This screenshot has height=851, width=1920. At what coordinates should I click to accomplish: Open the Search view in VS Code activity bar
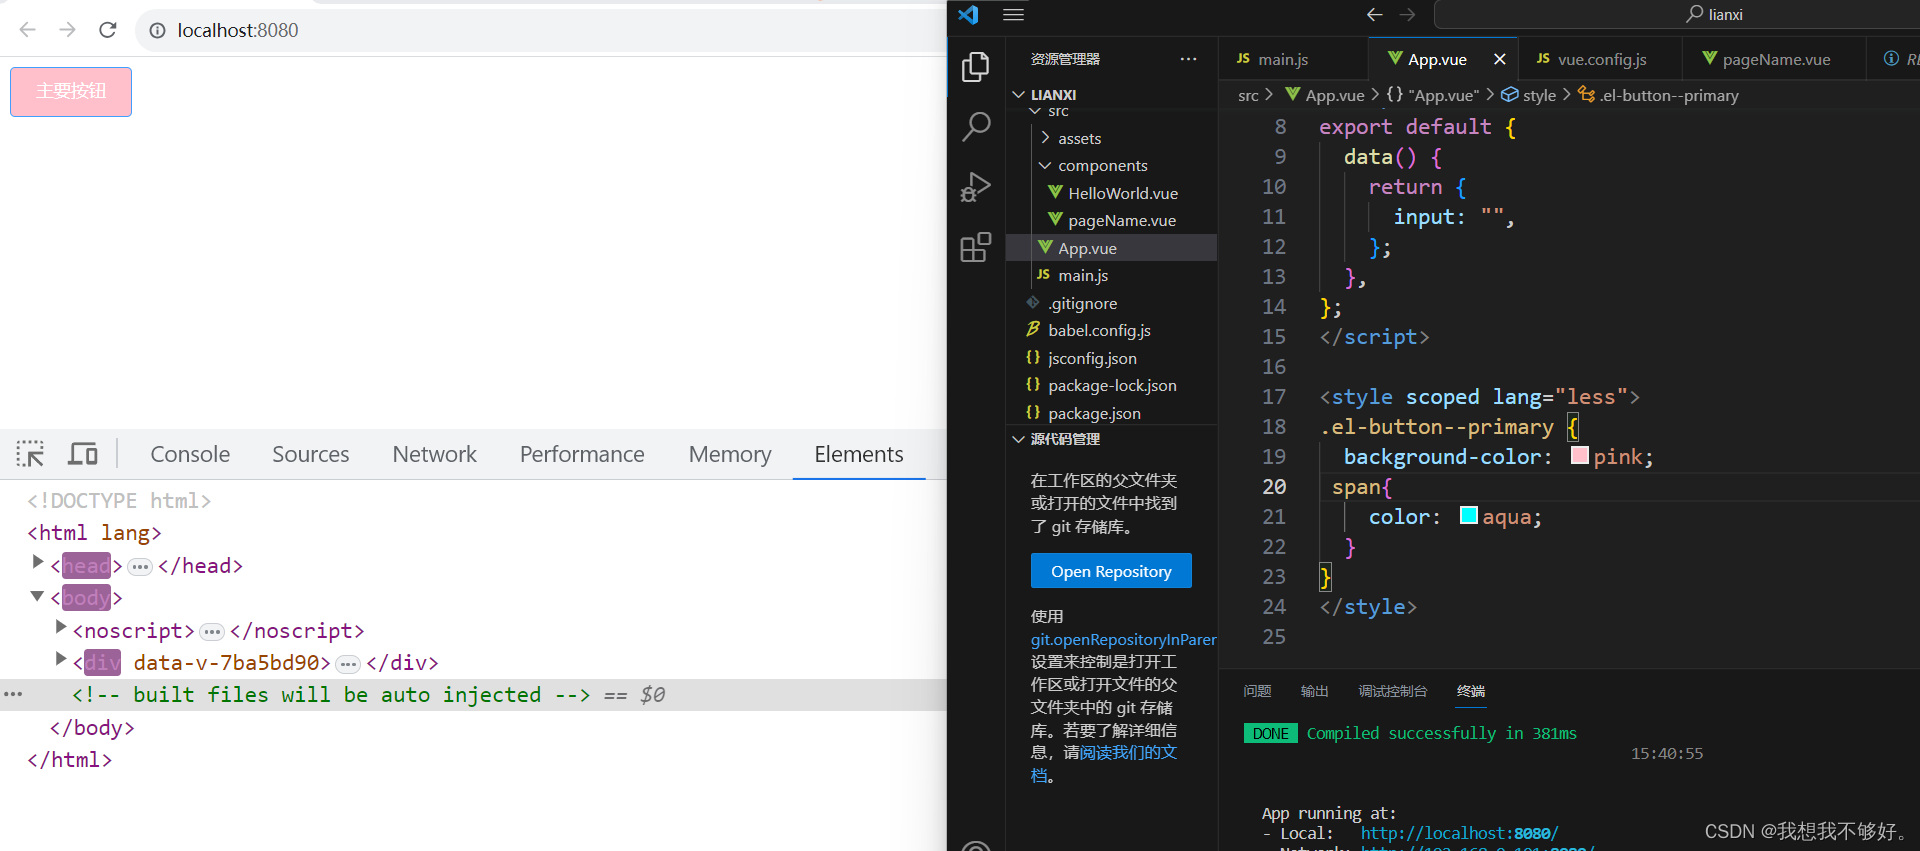pos(976,127)
